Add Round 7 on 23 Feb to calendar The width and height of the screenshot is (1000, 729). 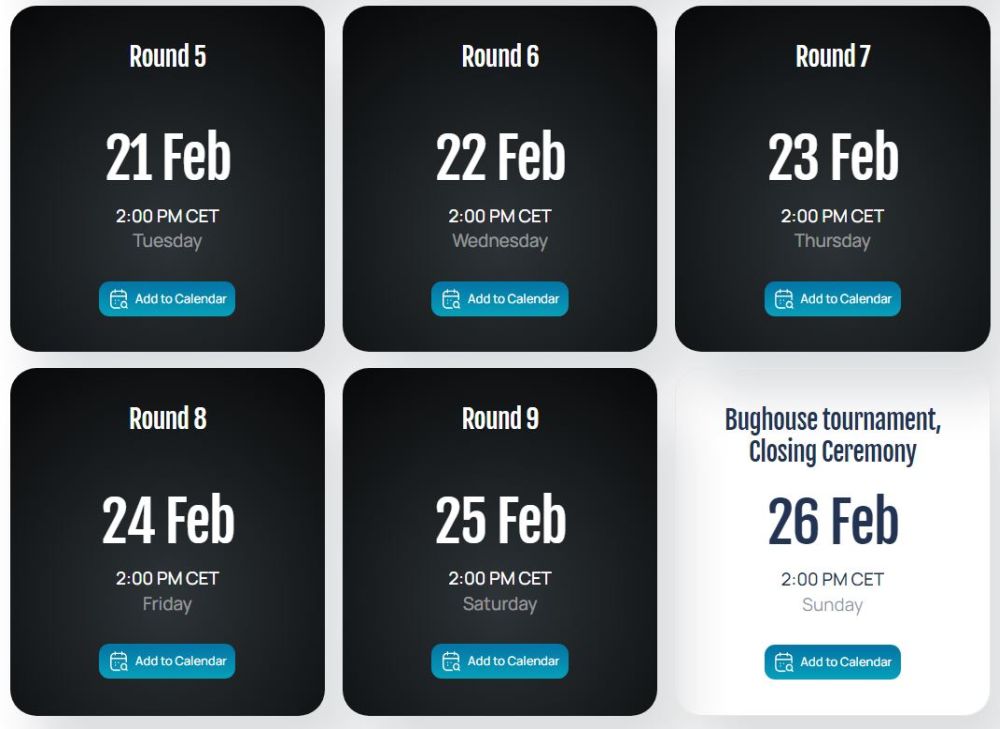pyautogui.click(x=832, y=298)
